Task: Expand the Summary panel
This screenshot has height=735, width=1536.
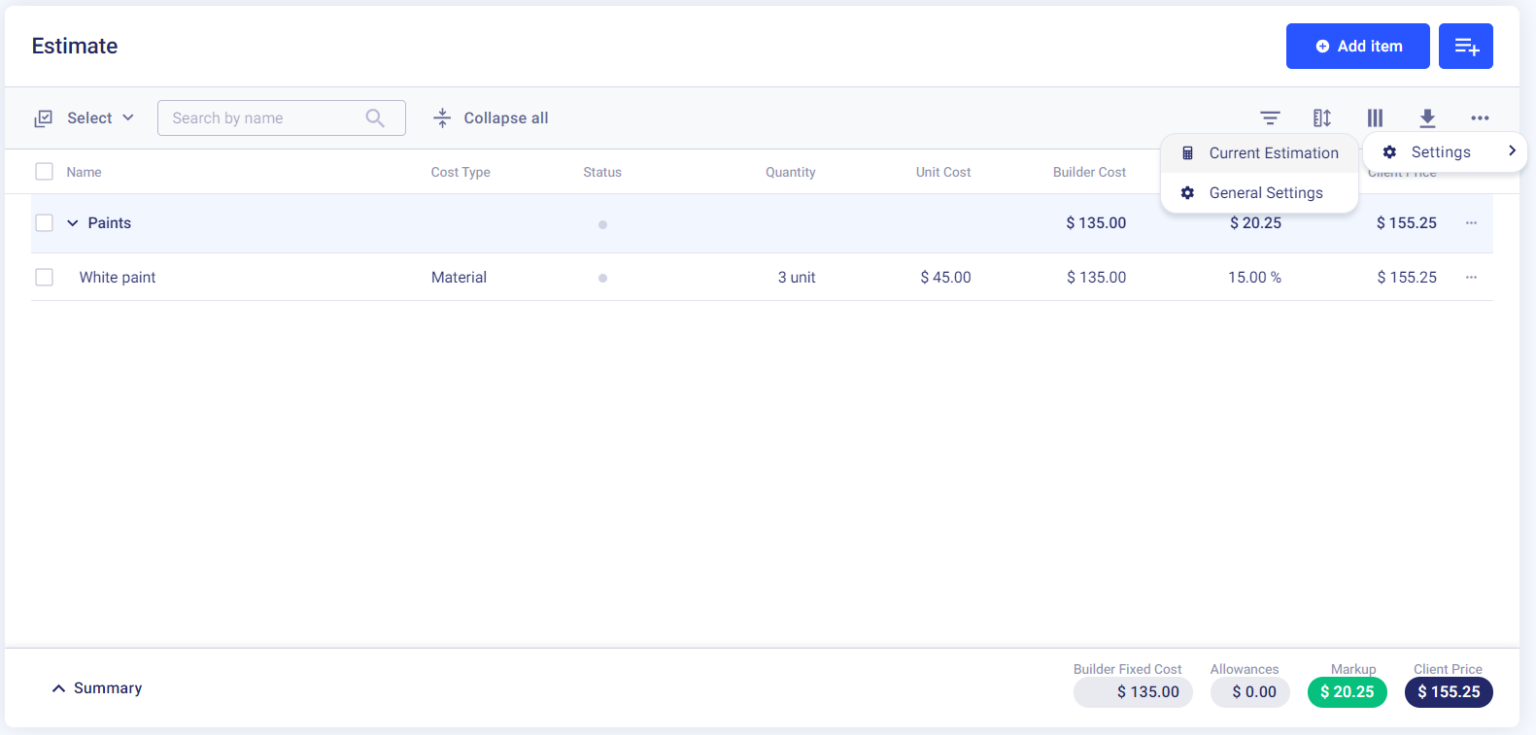Action: coord(97,688)
